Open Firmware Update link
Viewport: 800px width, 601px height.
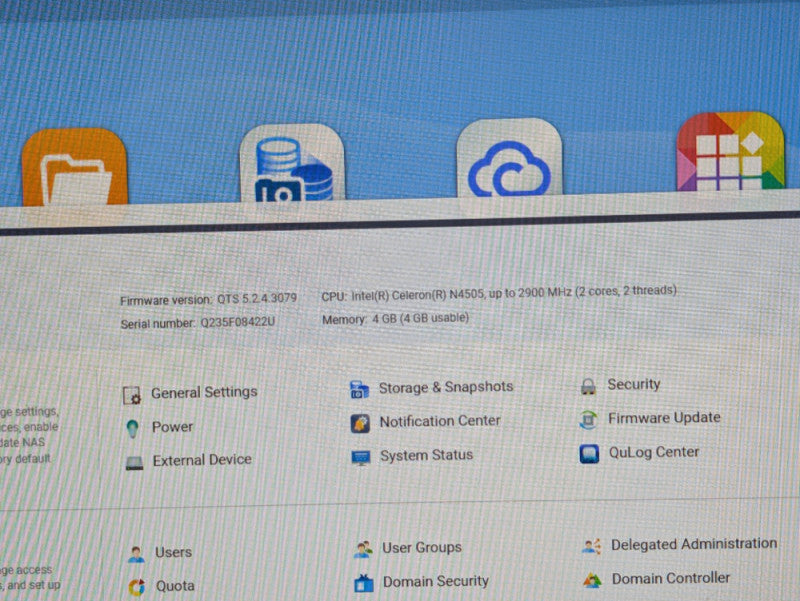click(x=664, y=418)
